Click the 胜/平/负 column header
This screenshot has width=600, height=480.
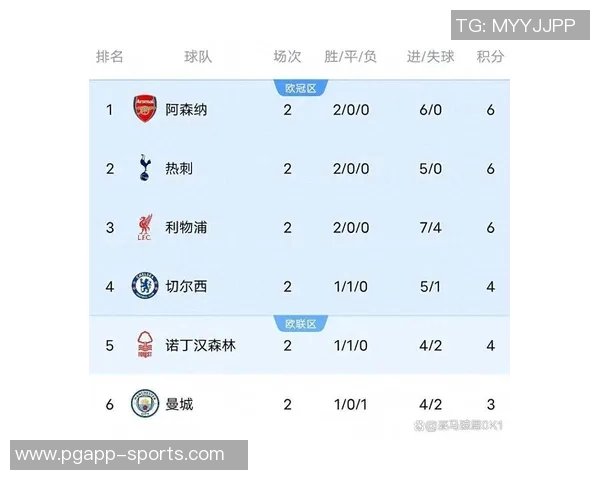[x=351, y=56]
